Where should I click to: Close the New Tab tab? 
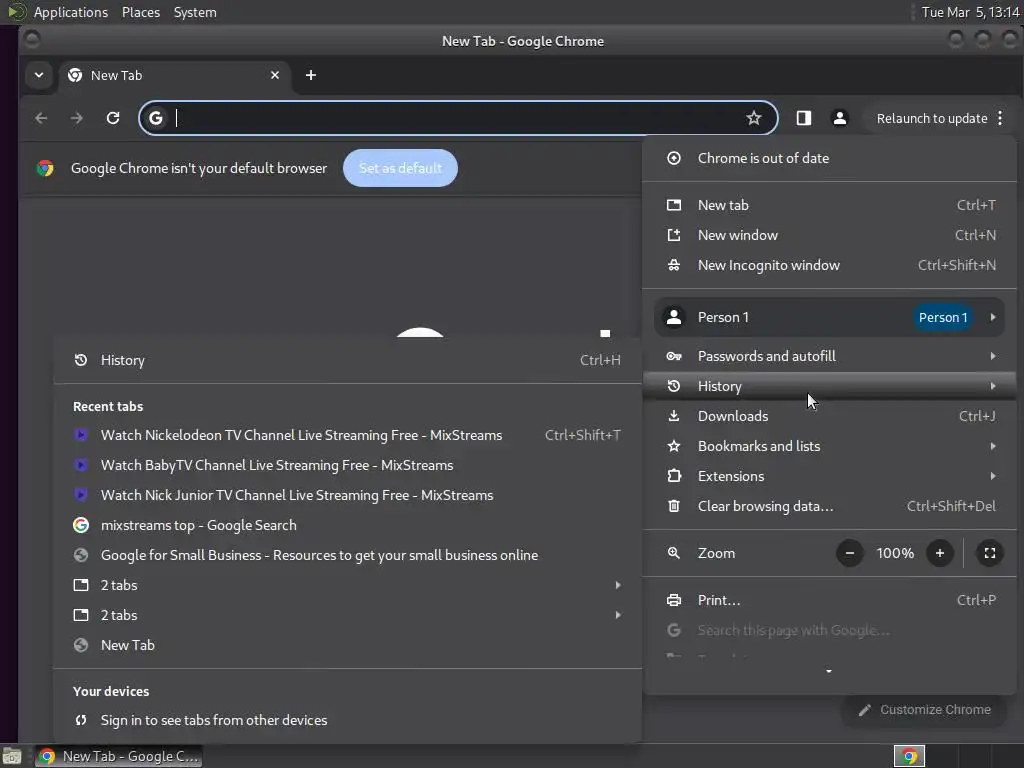click(x=275, y=75)
